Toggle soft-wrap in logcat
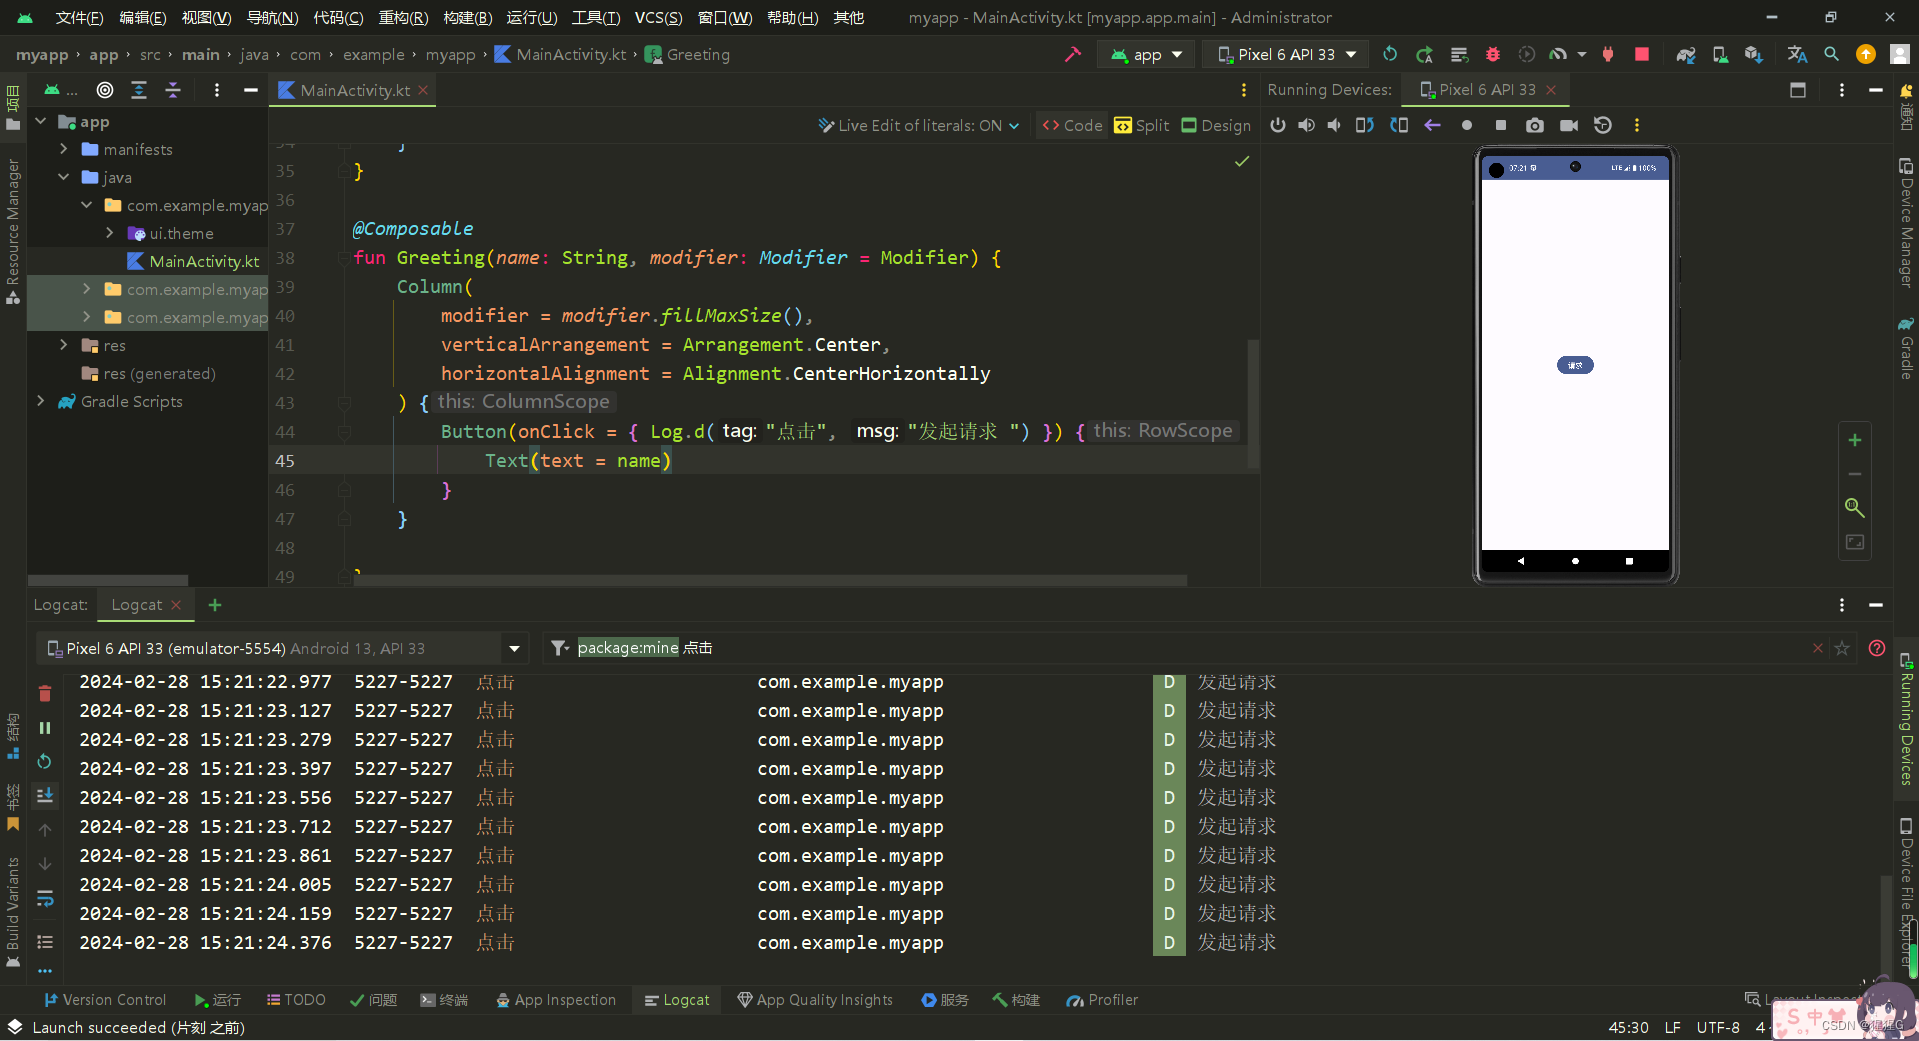Image resolution: width=1919 pixels, height=1041 pixels. click(45, 899)
